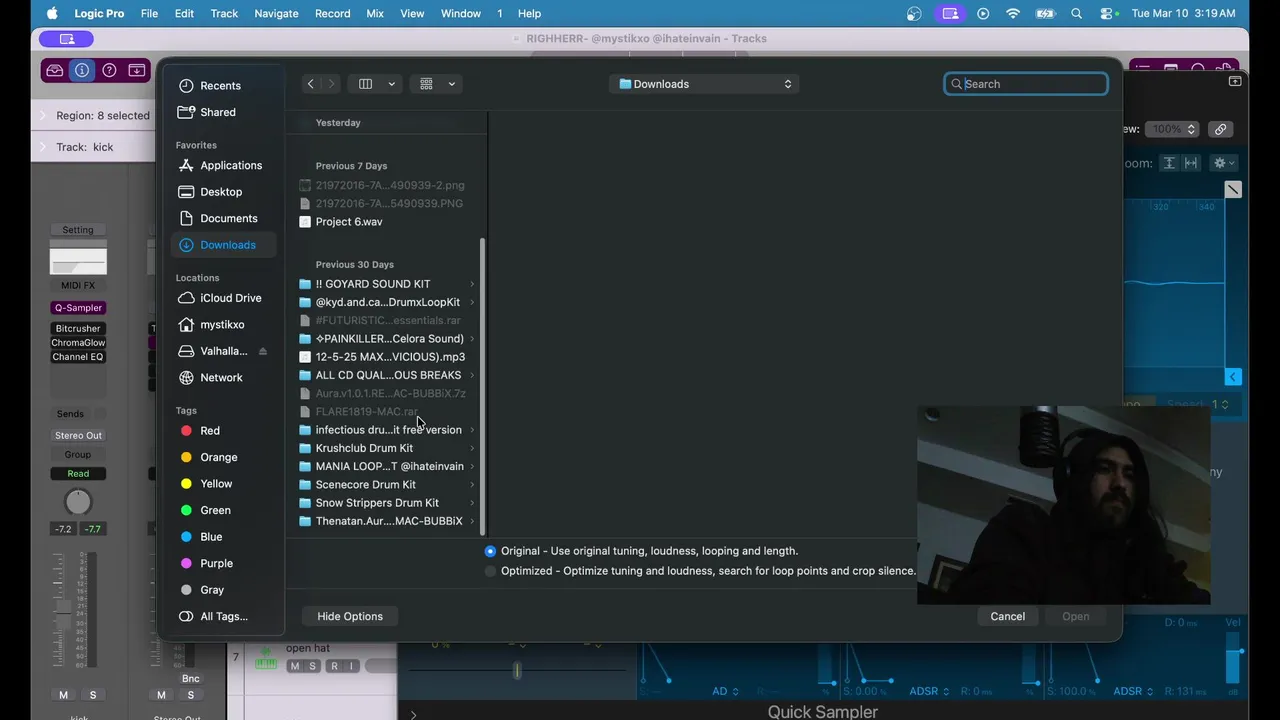Click the download tray toolbar icon
This screenshot has width=1280, height=720.
pos(136,70)
